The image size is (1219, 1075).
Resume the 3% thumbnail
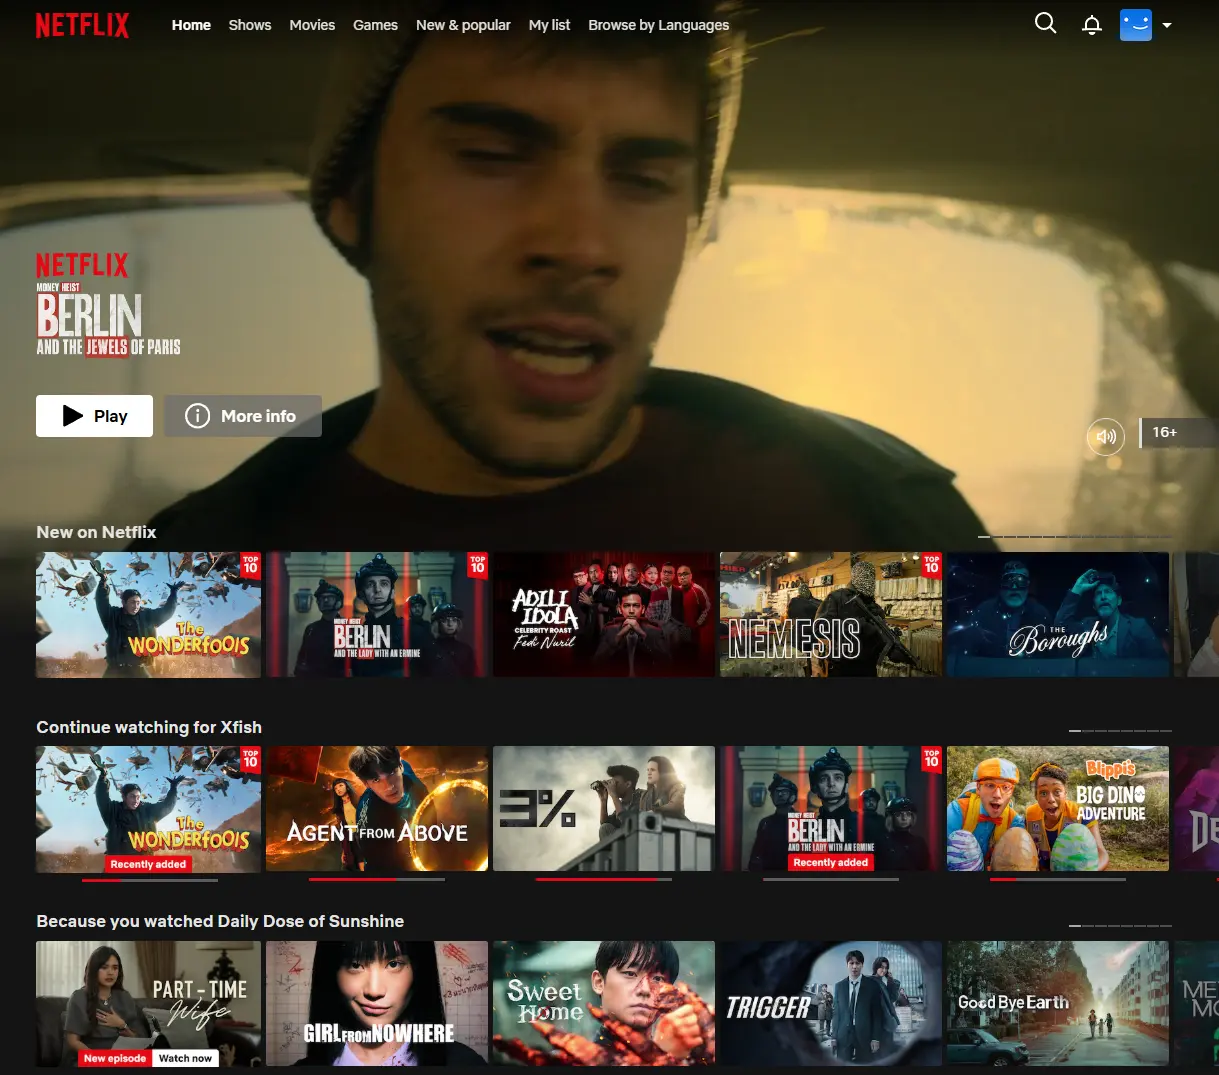click(604, 809)
